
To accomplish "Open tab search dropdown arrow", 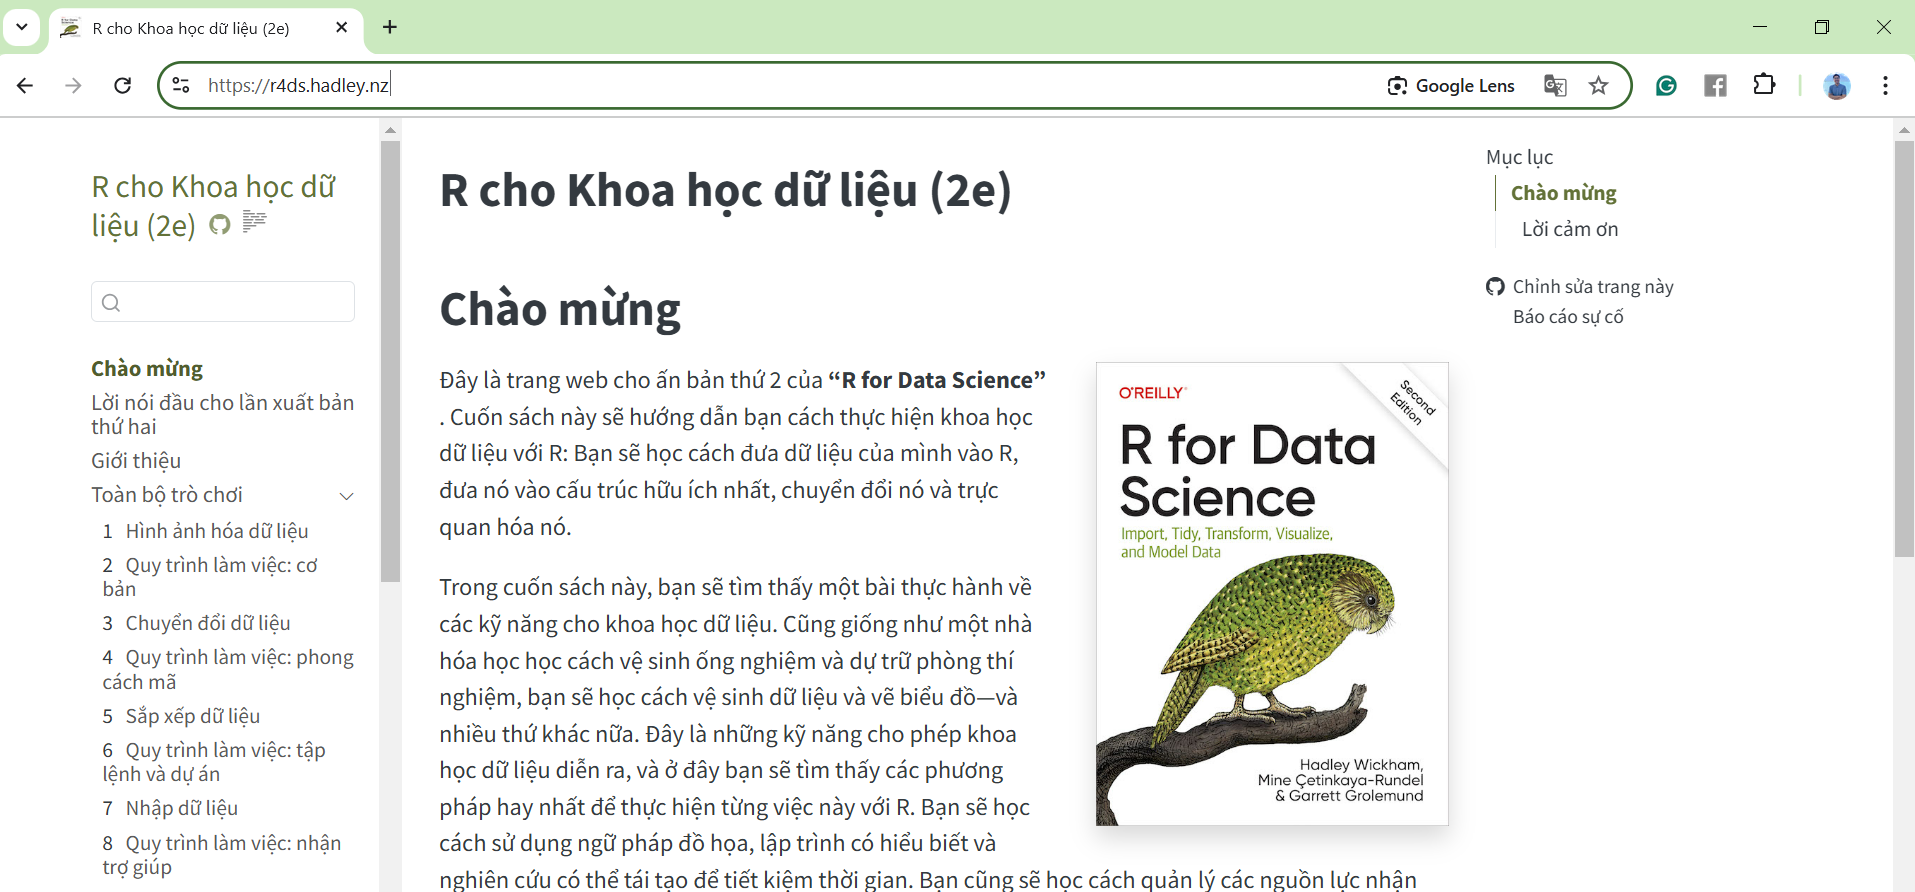I will [x=21, y=27].
